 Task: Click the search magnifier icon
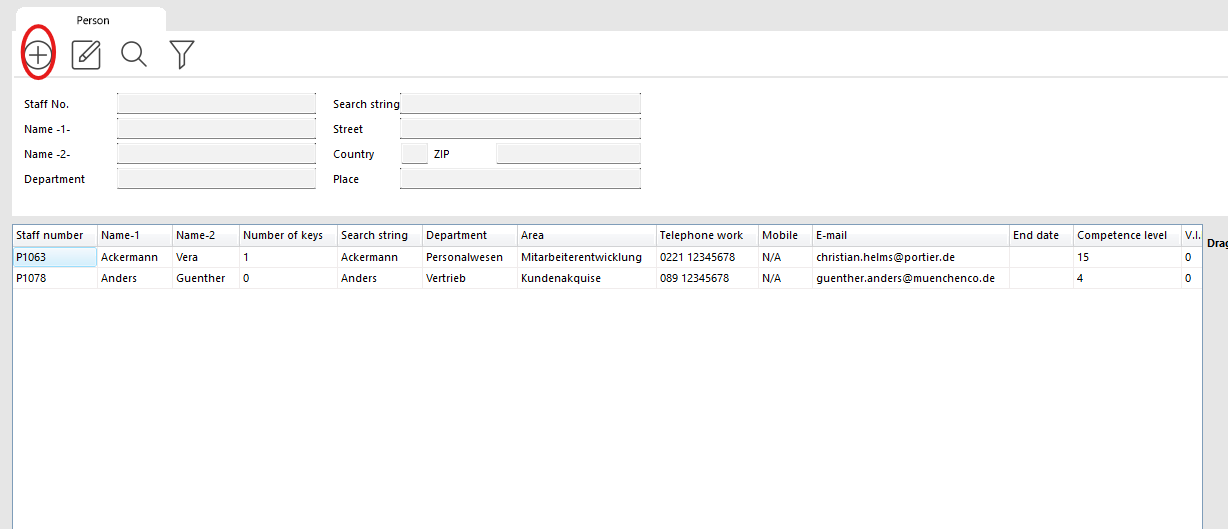[134, 54]
